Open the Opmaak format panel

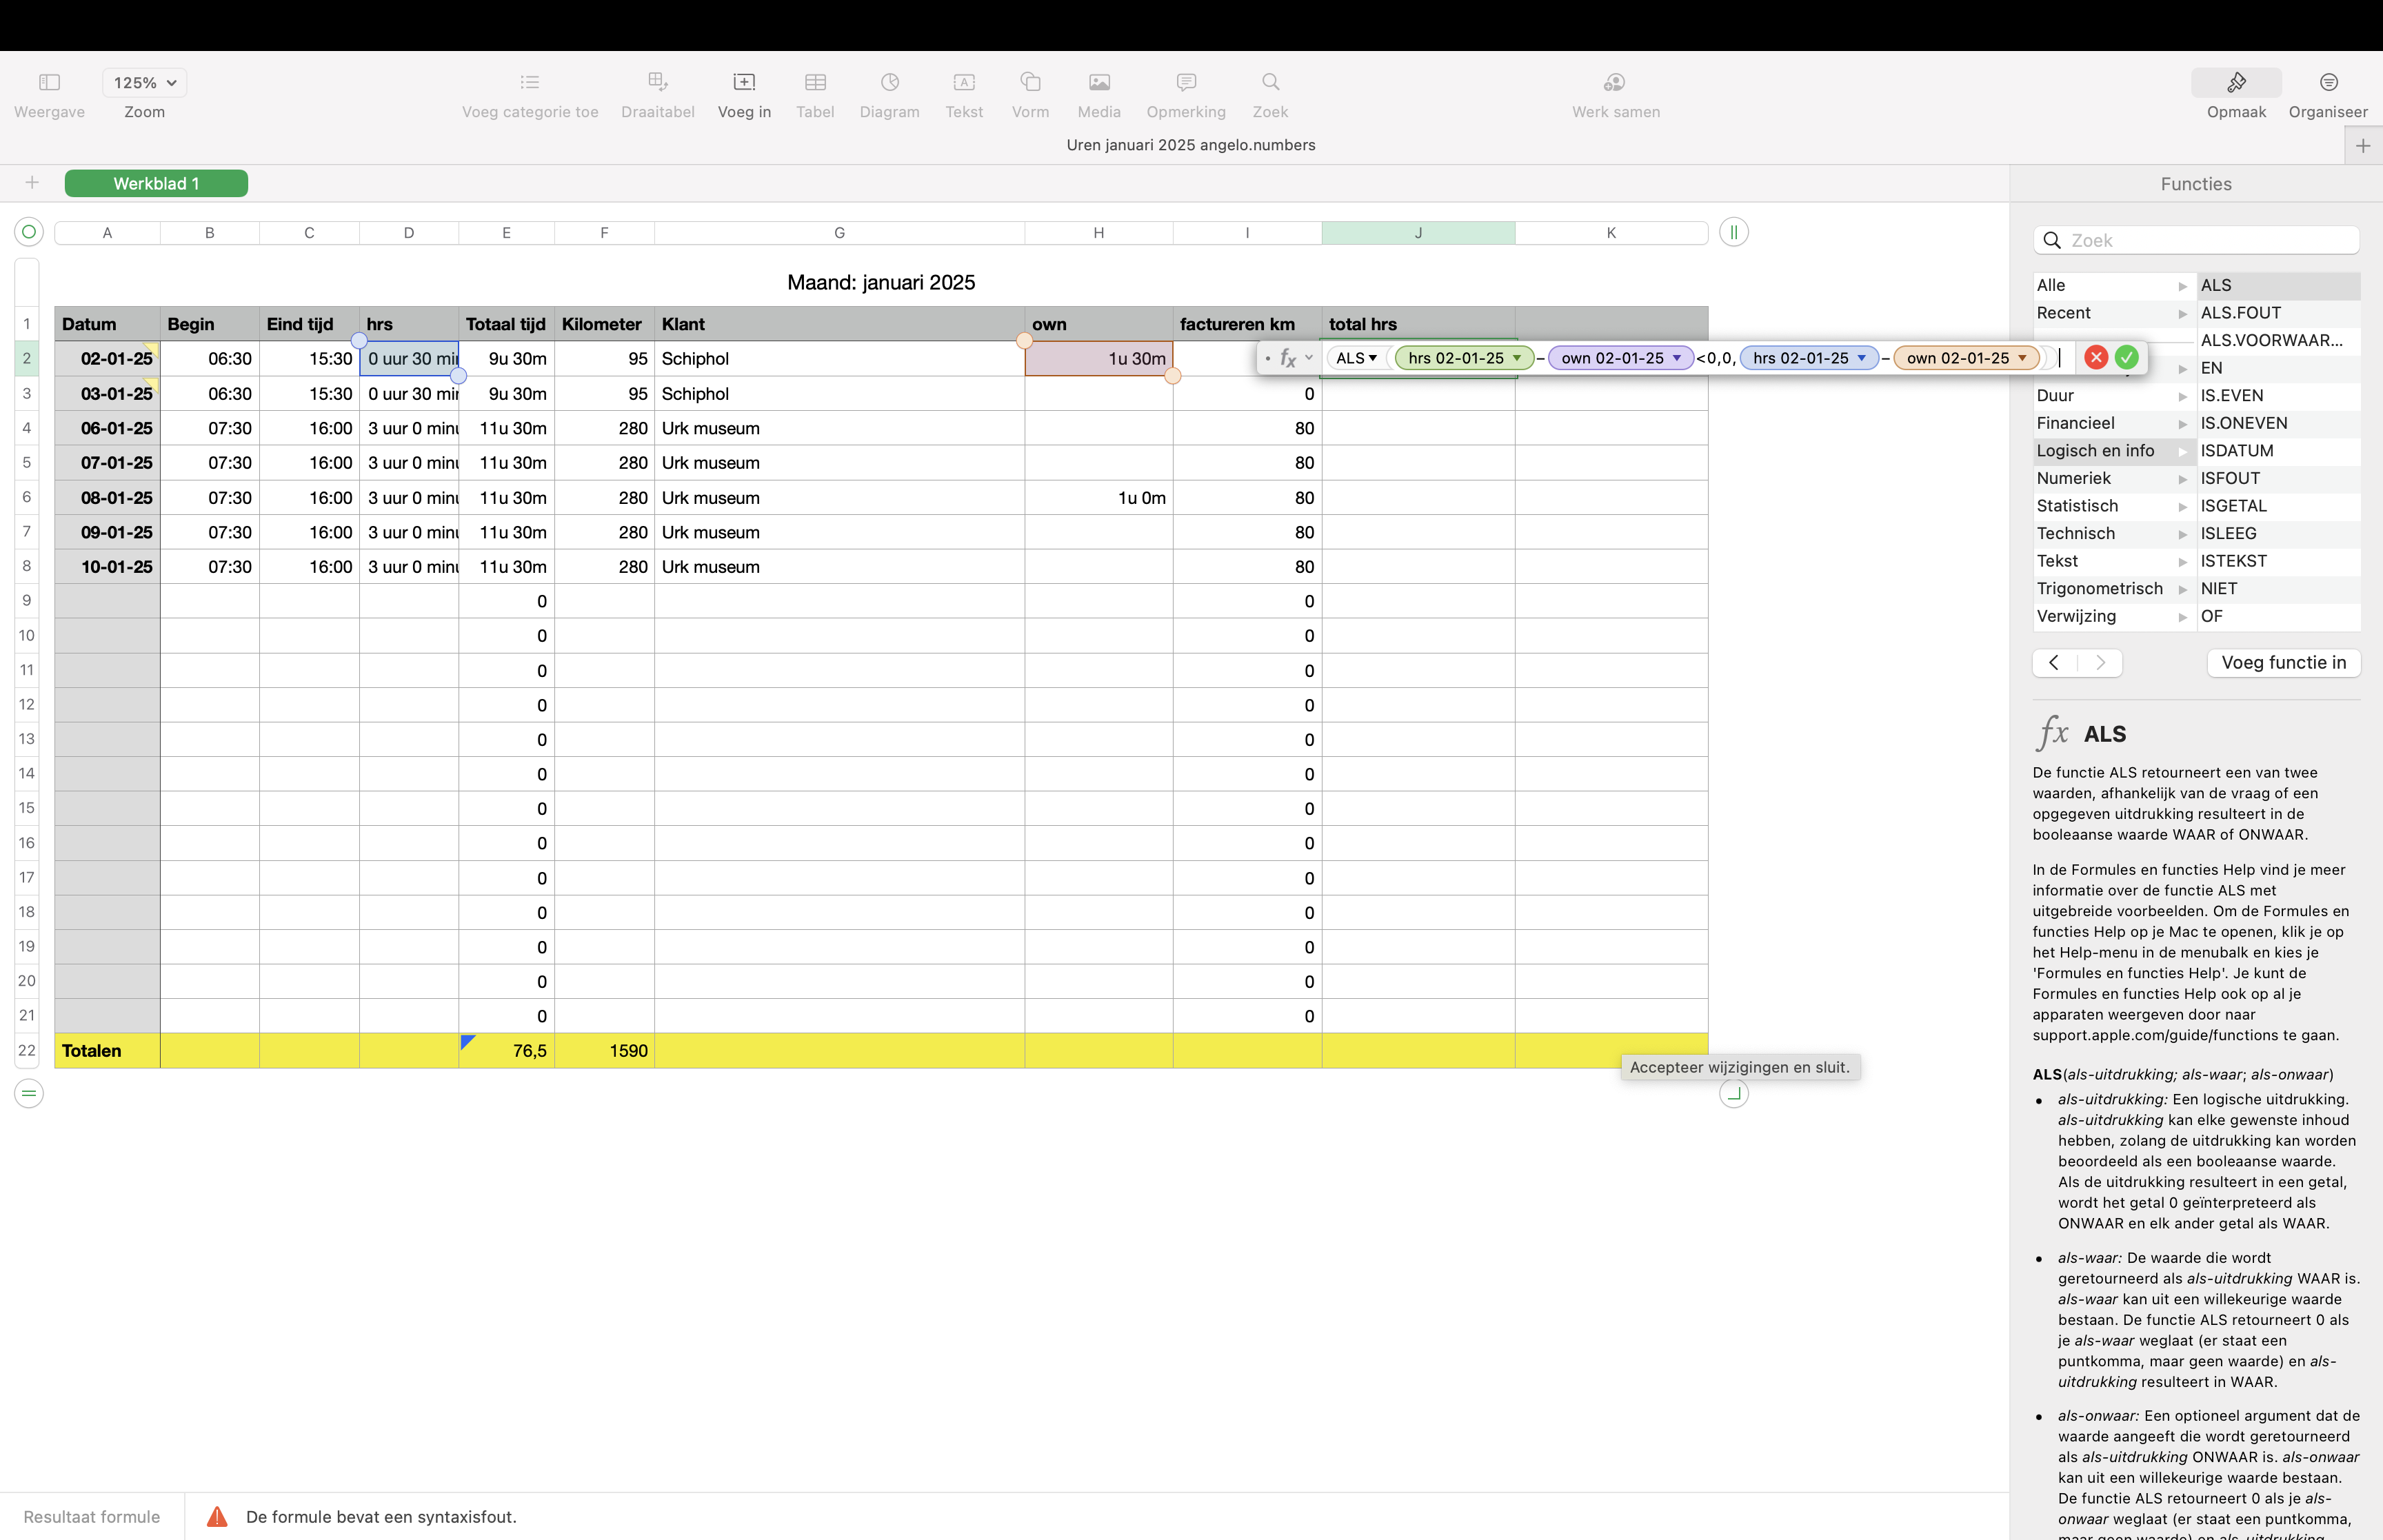click(2236, 82)
